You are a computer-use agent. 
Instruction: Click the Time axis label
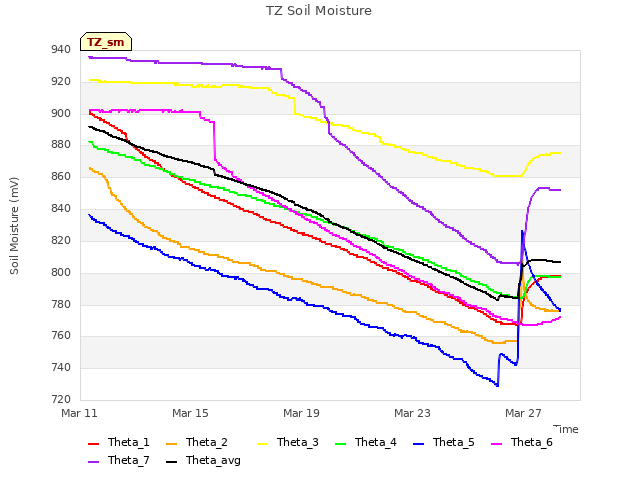[x=566, y=429]
